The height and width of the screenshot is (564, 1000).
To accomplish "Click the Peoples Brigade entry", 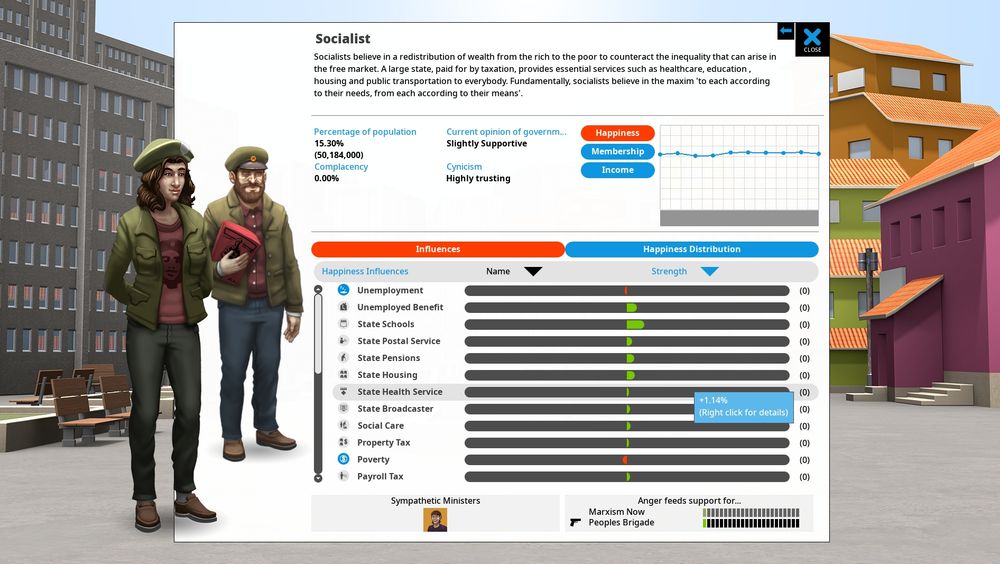I will [621, 523].
